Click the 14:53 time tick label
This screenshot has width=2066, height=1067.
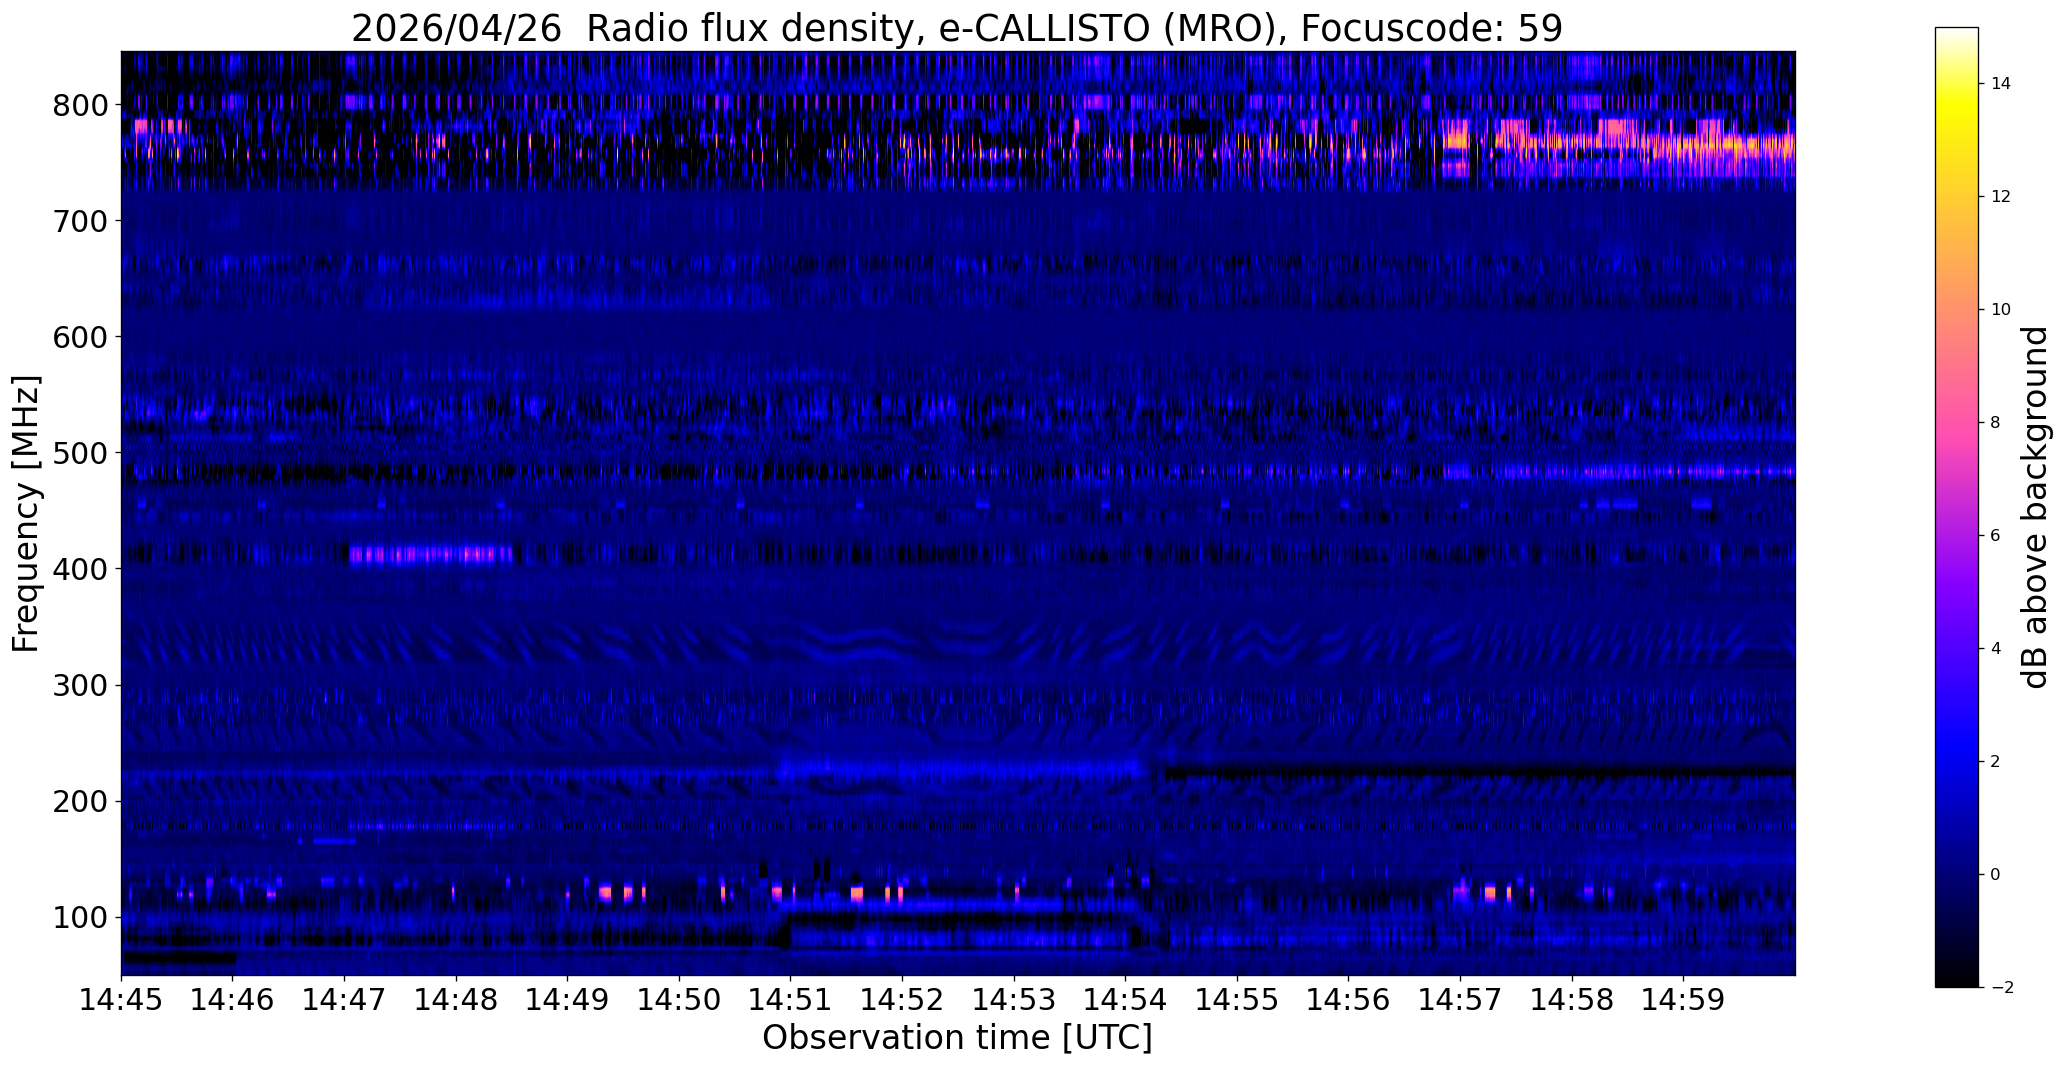coord(1014,999)
